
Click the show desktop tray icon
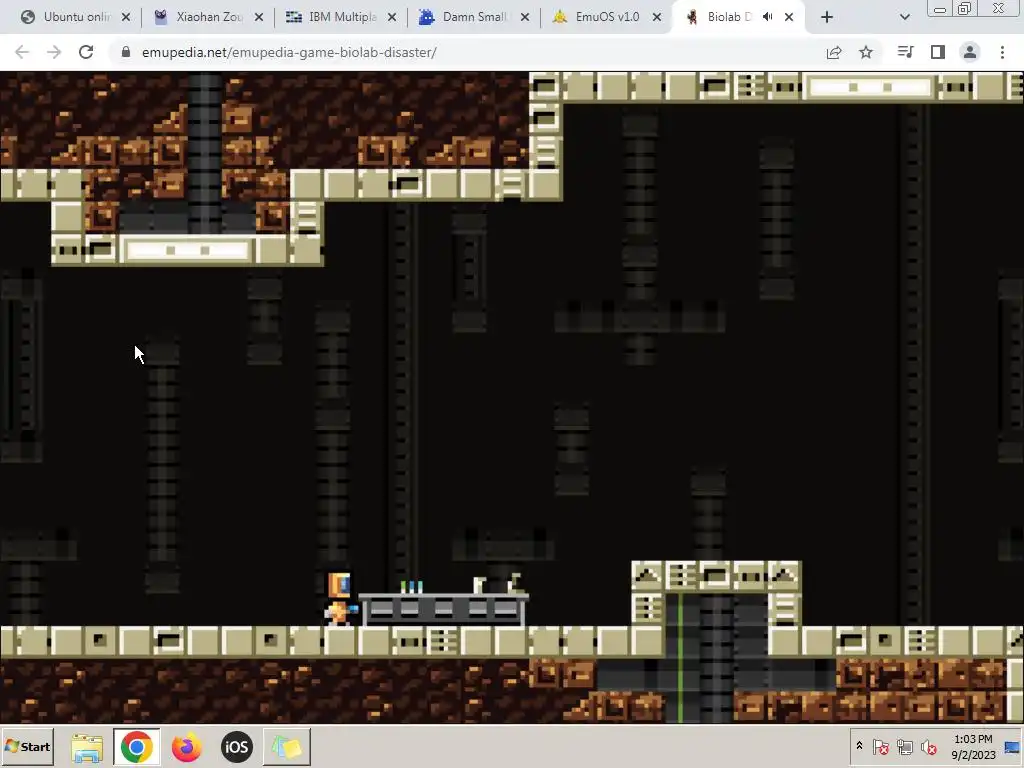tap(1012, 747)
